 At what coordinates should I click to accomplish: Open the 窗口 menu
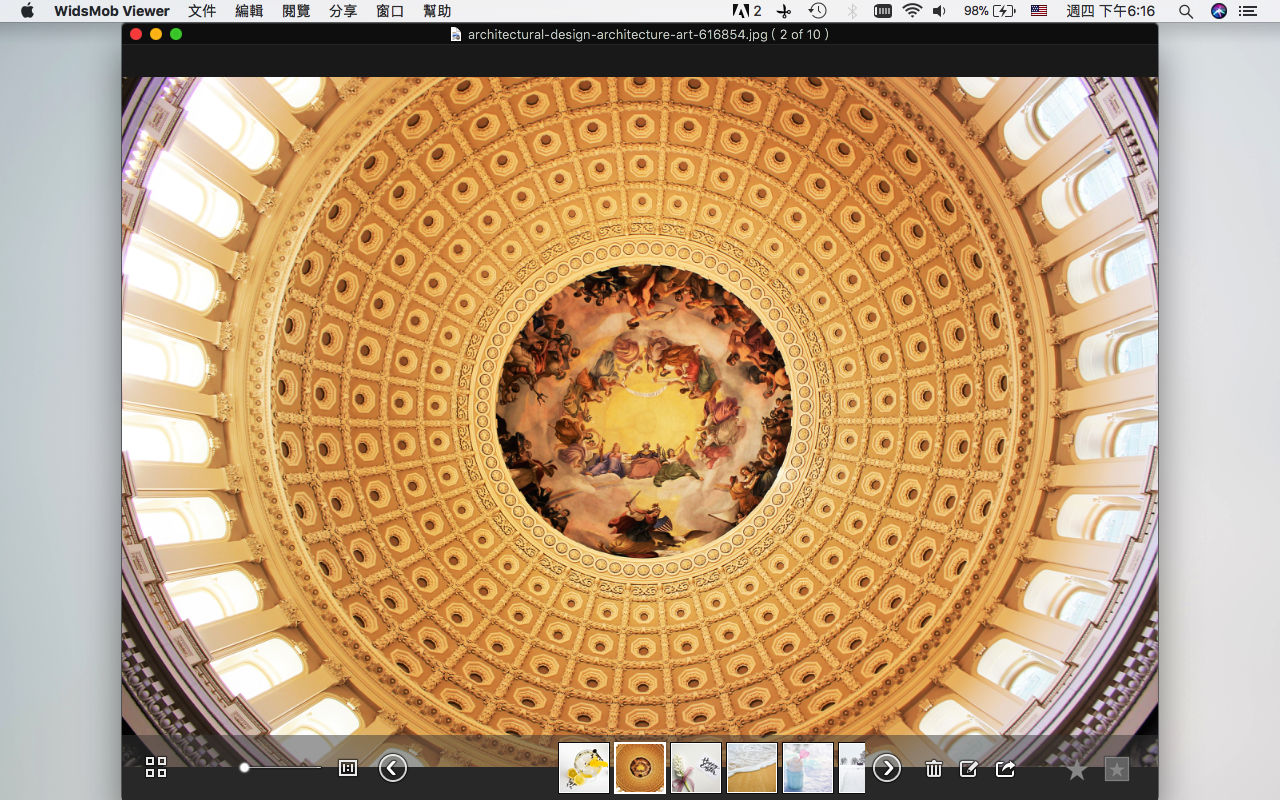[390, 11]
